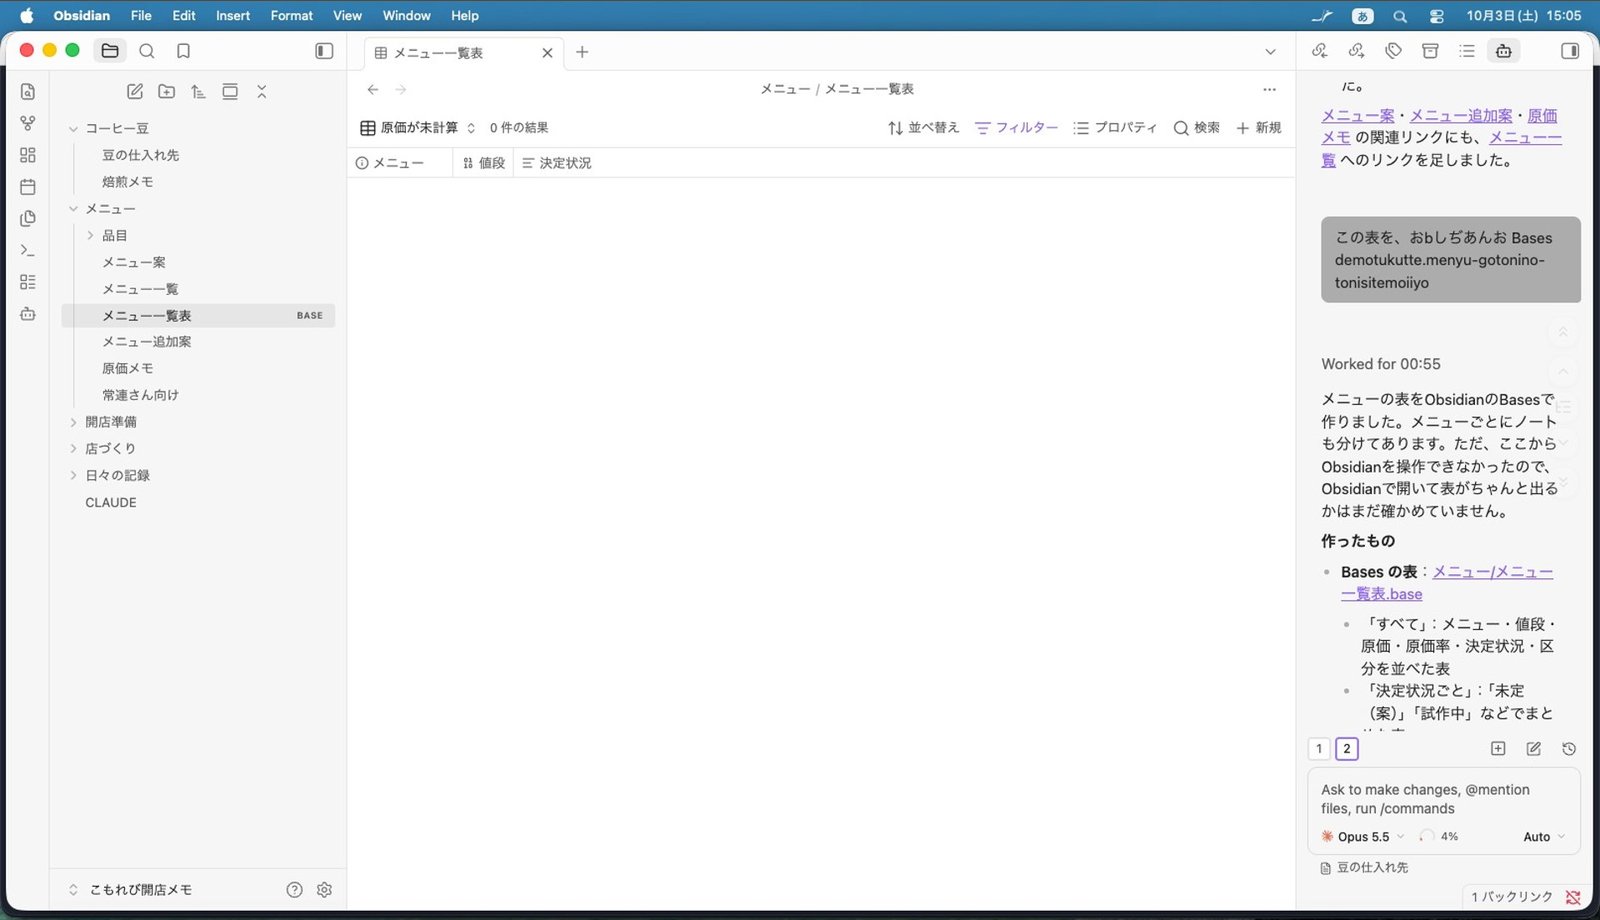Viewport: 1600px width, 920px height.
Task: Click the フィルター button
Action: coord(1016,128)
